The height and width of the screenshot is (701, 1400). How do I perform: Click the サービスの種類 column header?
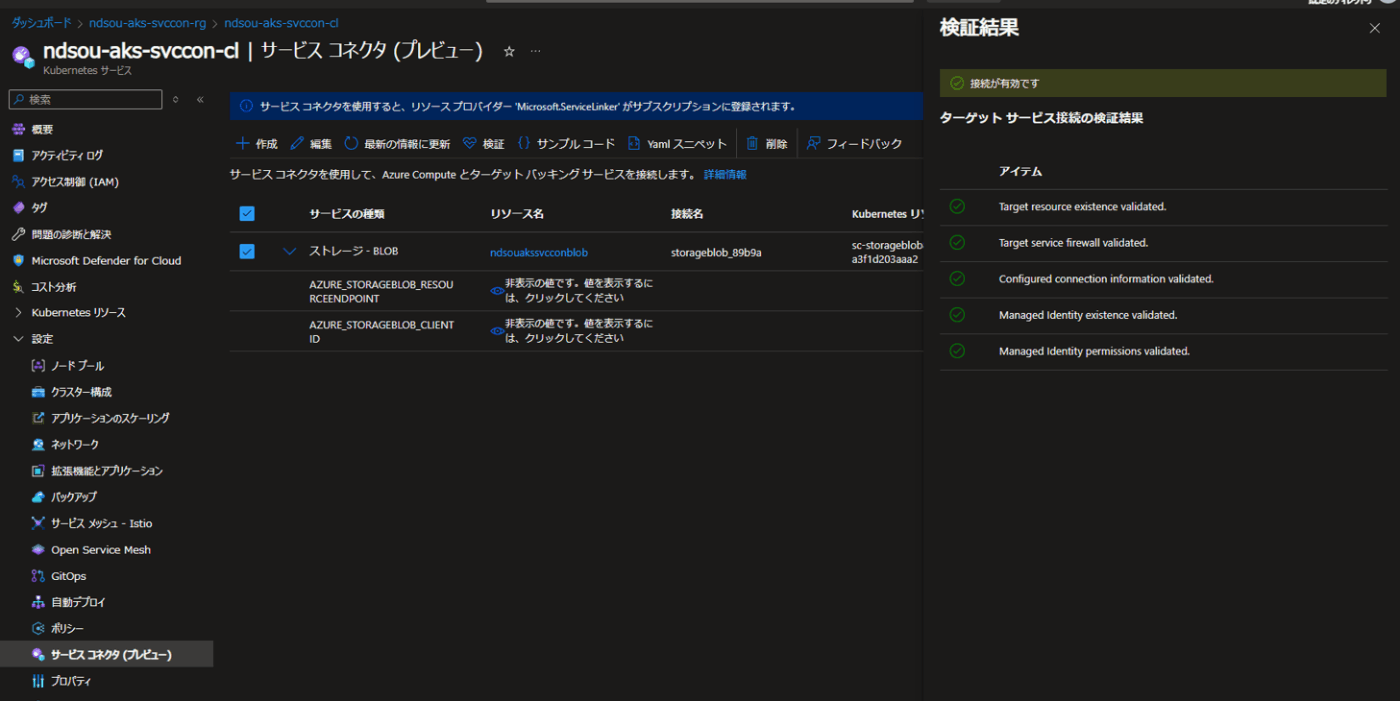pyautogui.click(x=347, y=214)
